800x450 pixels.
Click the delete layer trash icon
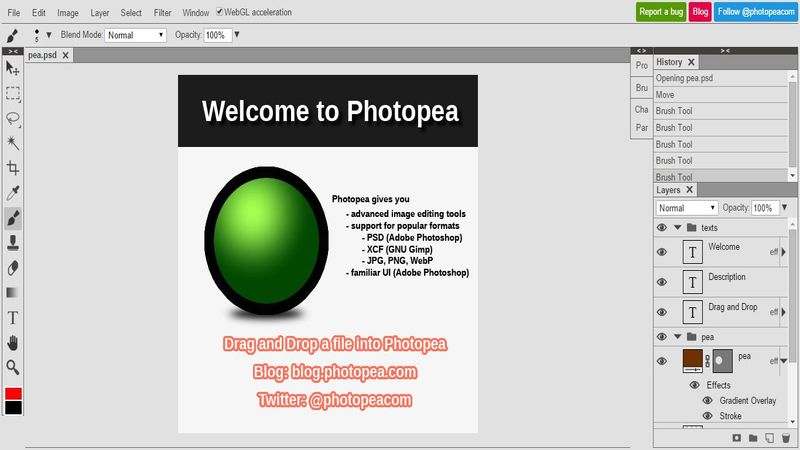point(786,438)
